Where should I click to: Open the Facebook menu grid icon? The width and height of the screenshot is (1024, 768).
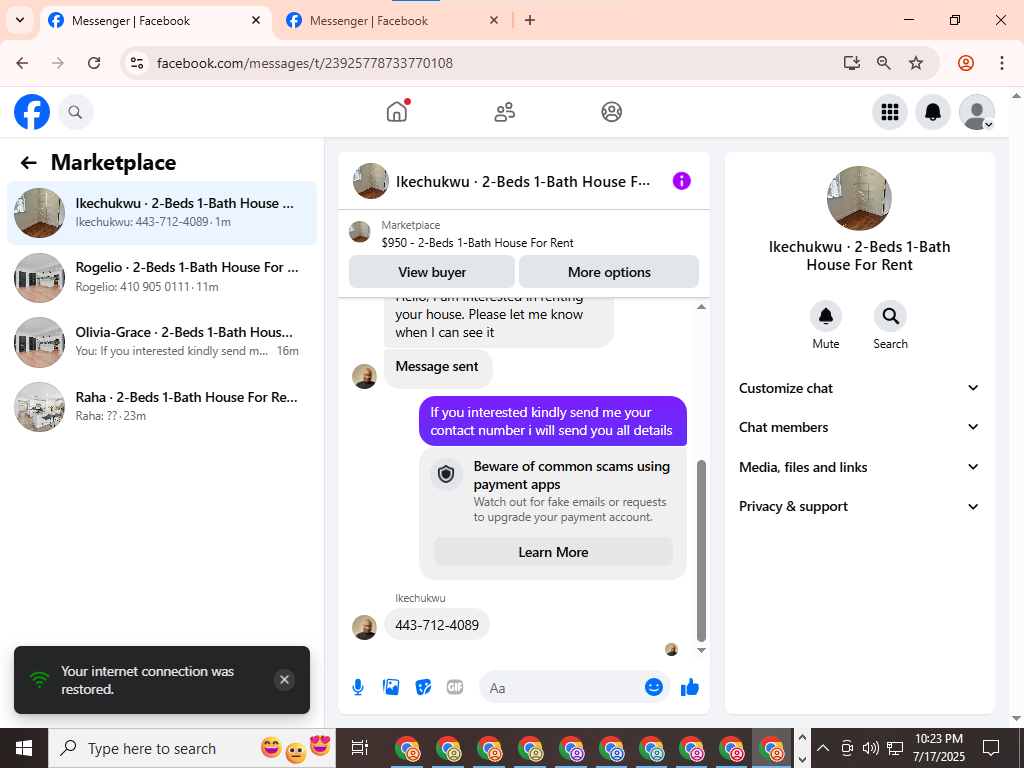coord(889,112)
